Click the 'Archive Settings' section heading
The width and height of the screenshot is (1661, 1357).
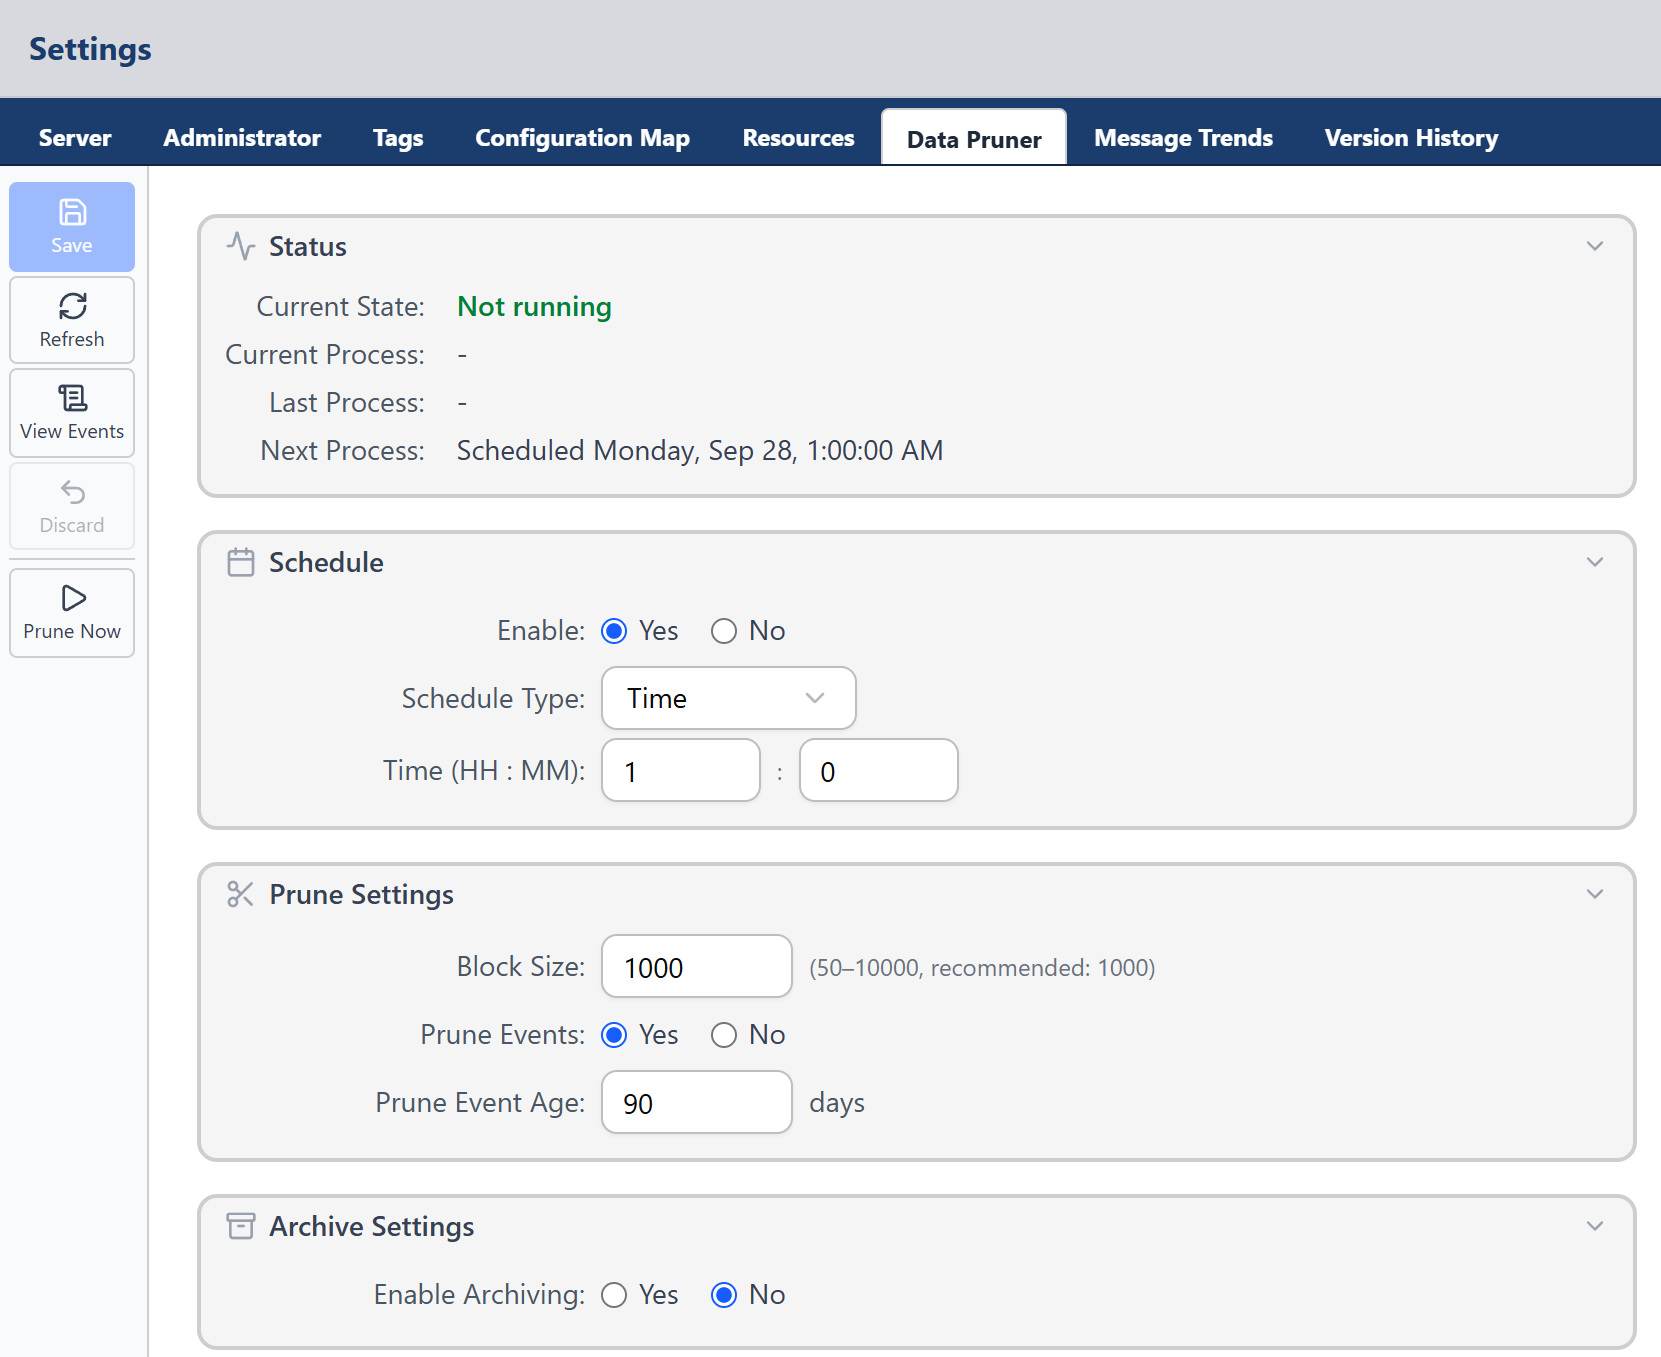click(372, 1226)
